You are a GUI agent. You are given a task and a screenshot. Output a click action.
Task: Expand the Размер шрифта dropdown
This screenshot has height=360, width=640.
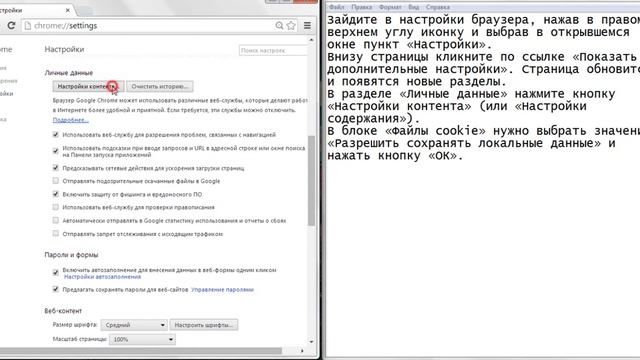point(134,325)
